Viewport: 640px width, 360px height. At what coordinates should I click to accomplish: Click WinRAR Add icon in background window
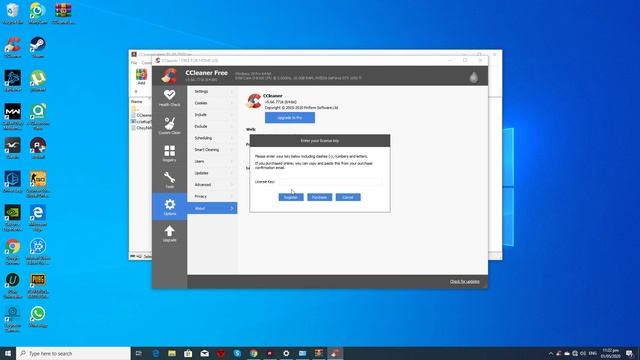click(x=141, y=77)
